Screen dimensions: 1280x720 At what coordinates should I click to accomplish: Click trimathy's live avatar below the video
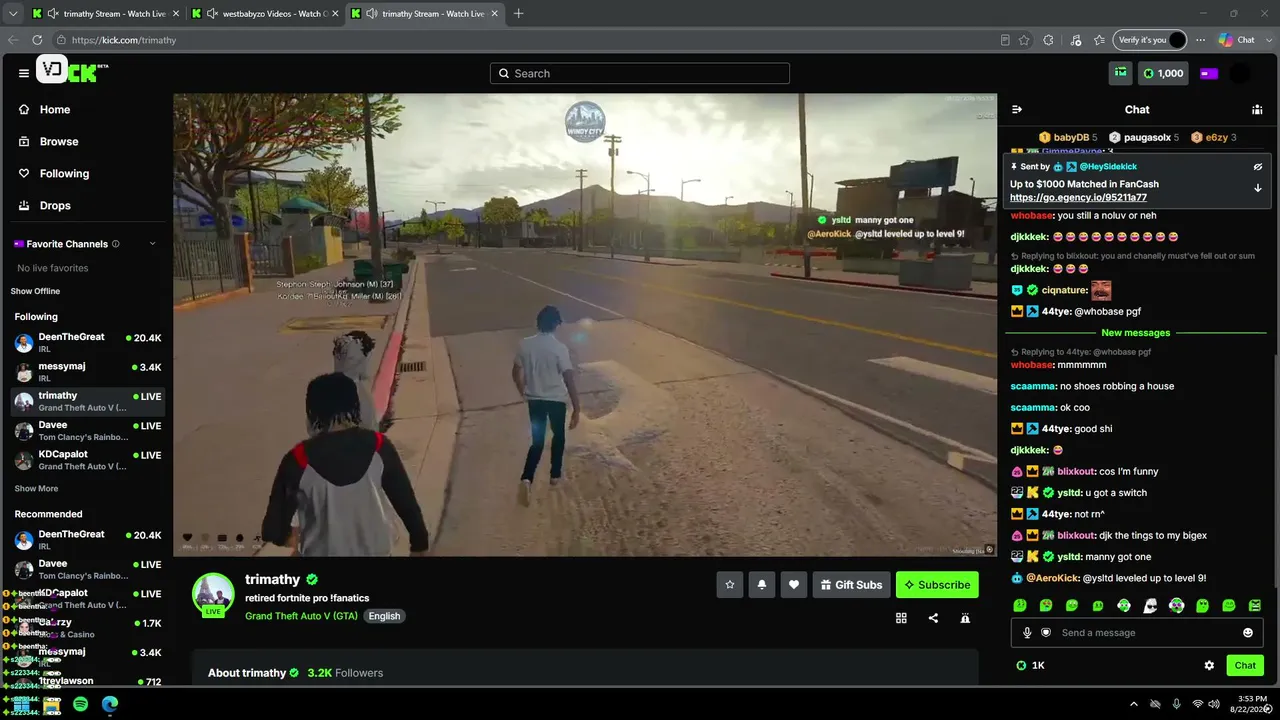coord(213,594)
